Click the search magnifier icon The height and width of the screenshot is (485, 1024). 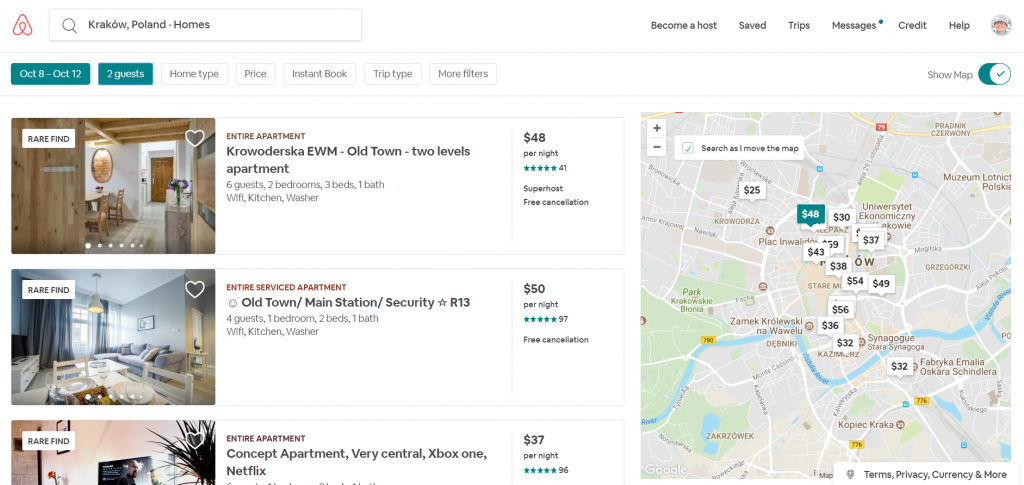pos(69,25)
